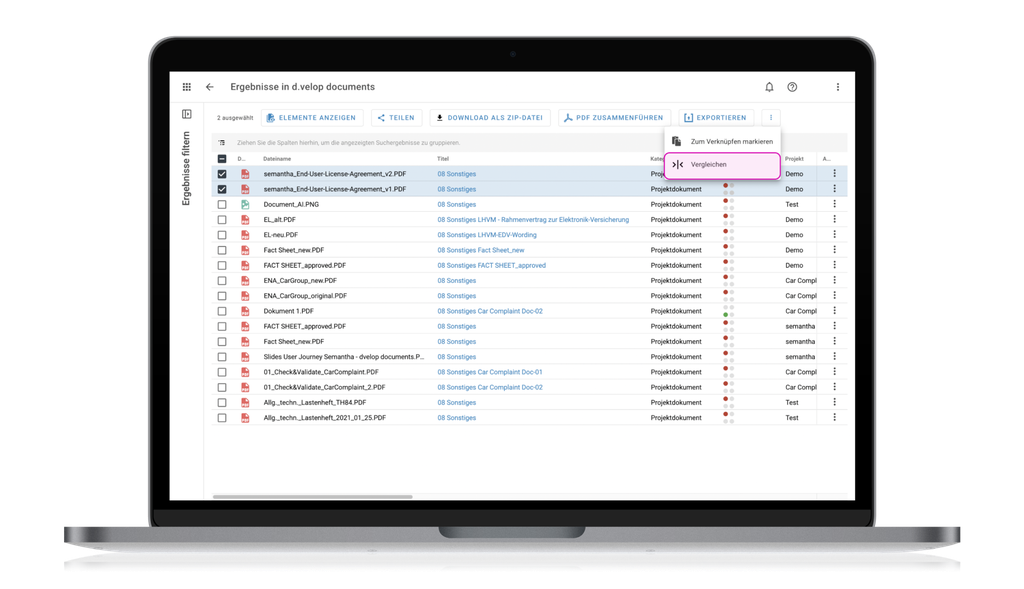Click the Exportieren button
The width and height of the screenshot is (1024, 589).
tap(716, 118)
